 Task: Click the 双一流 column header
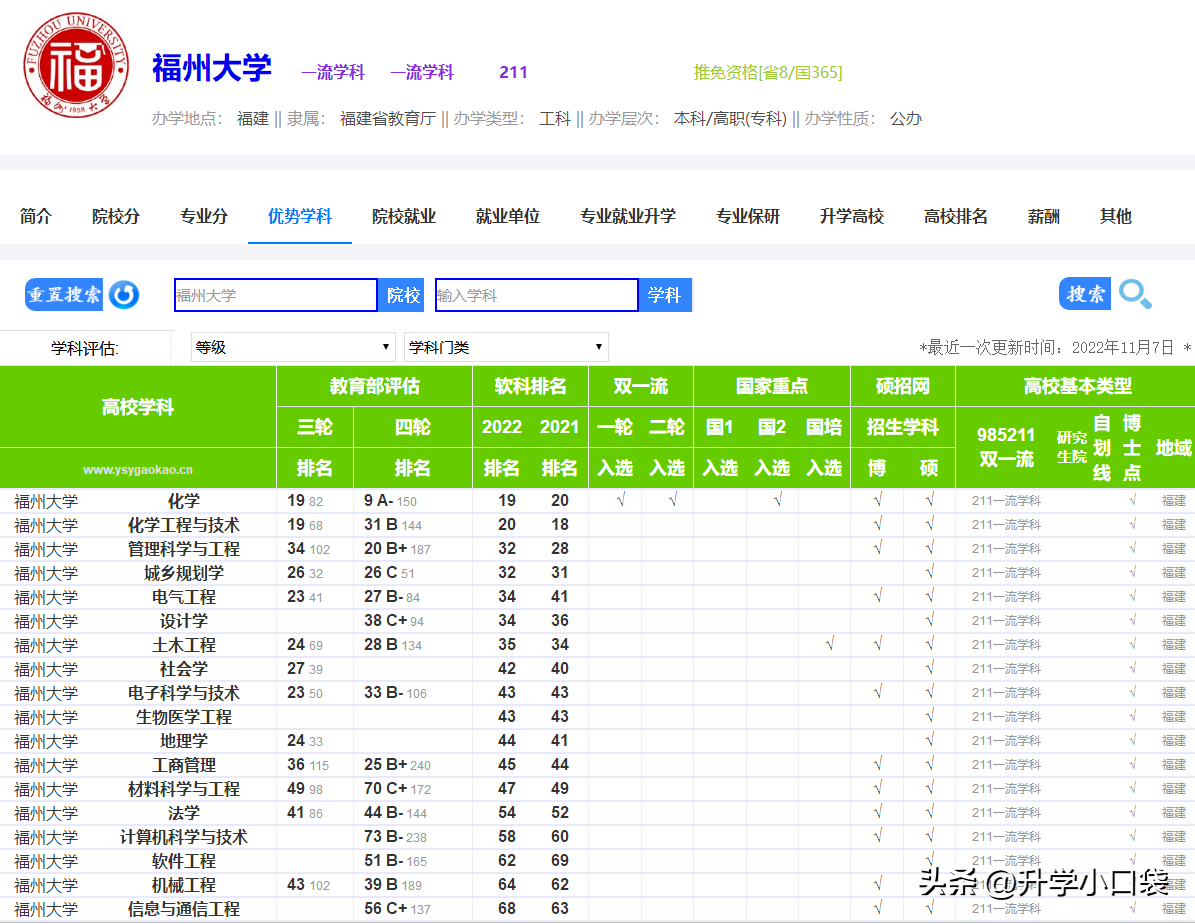tap(641, 386)
